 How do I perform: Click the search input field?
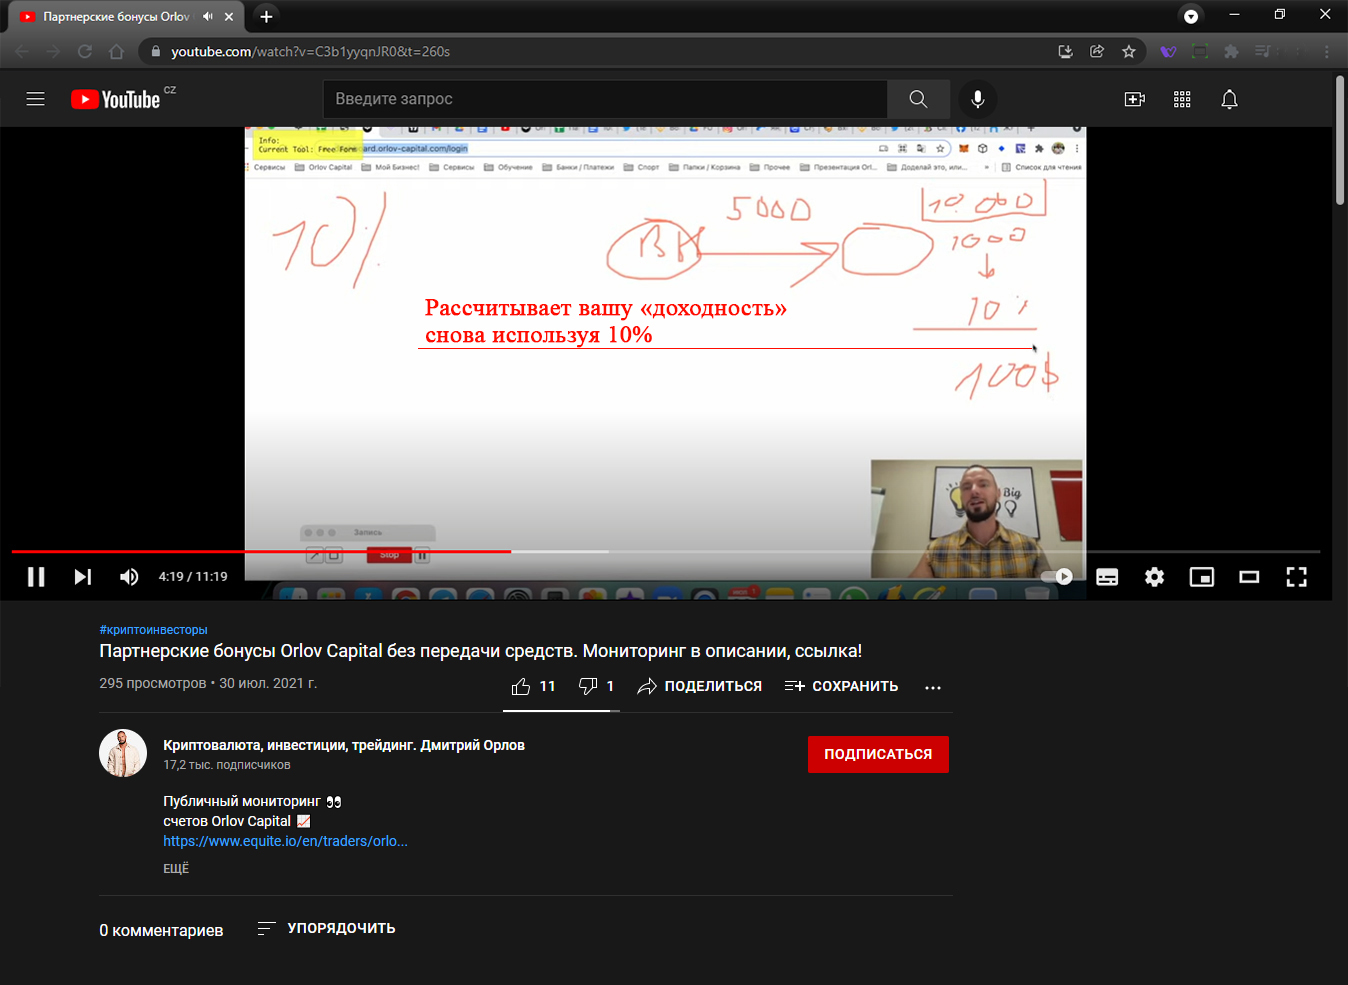pyautogui.click(x=605, y=99)
